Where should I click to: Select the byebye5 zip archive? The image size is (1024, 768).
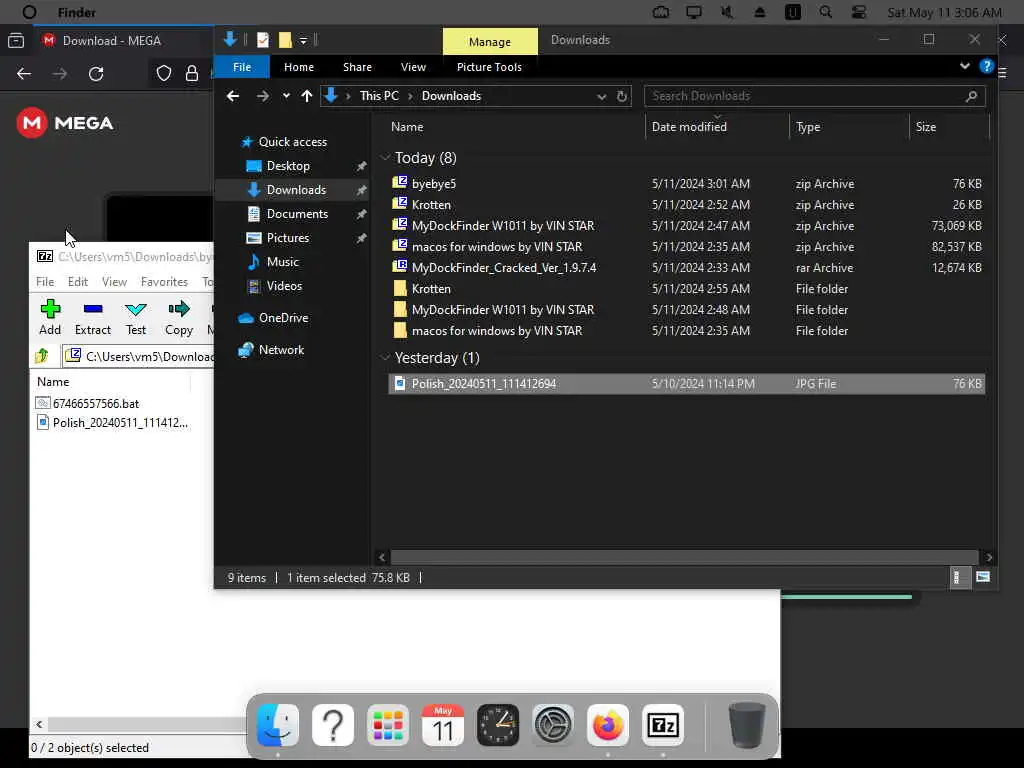pos(686,184)
